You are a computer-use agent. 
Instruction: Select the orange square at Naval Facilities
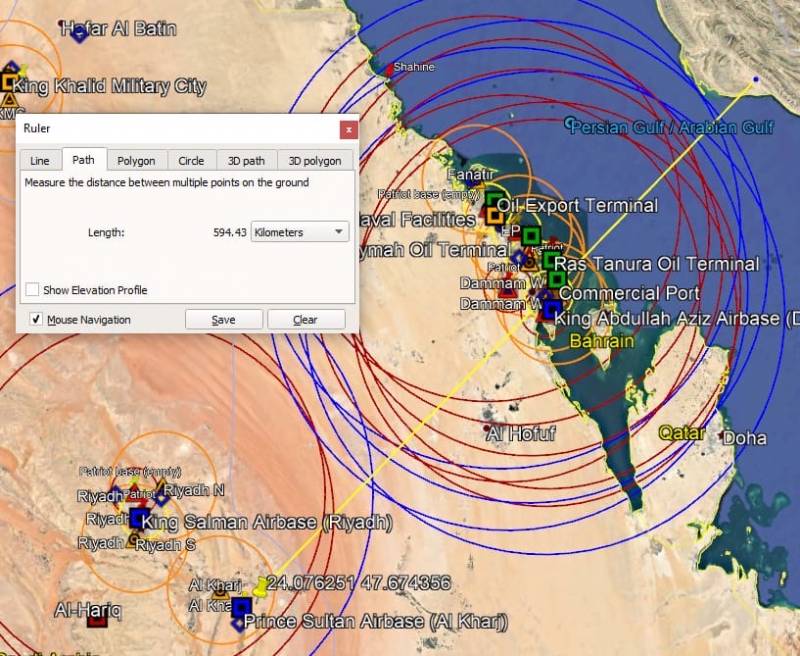[493, 216]
